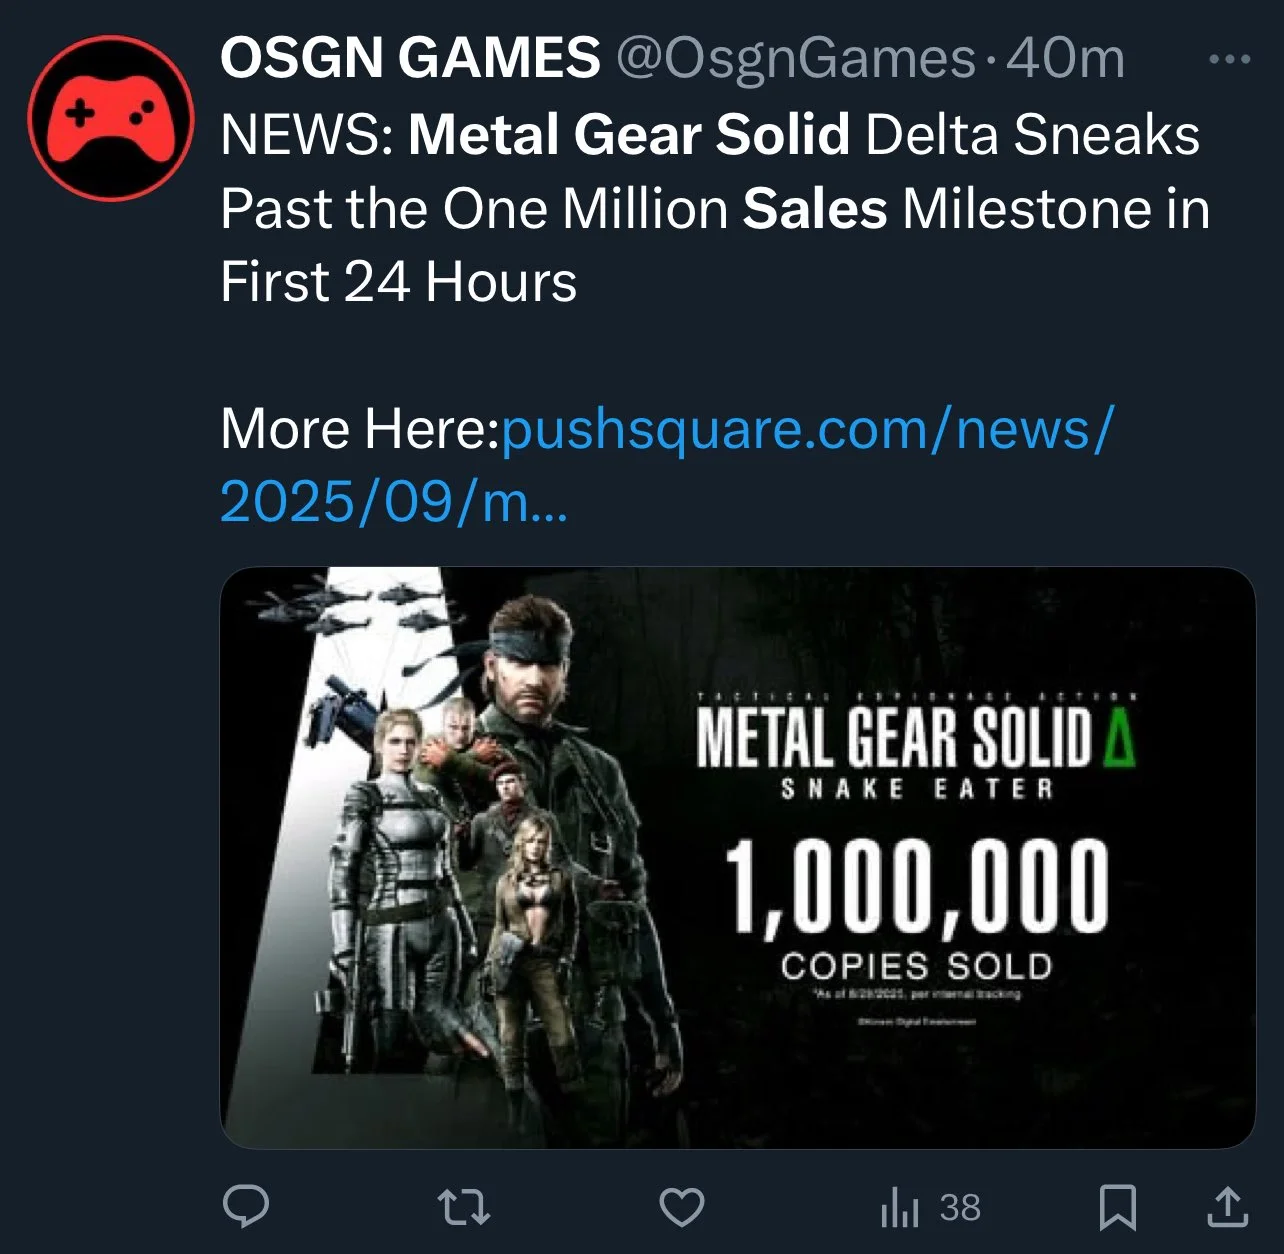The width and height of the screenshot is (1284, 1254).
Task: Visit the @OsgnGames handle
Action: pyautogui.click(x=796, y=58)
